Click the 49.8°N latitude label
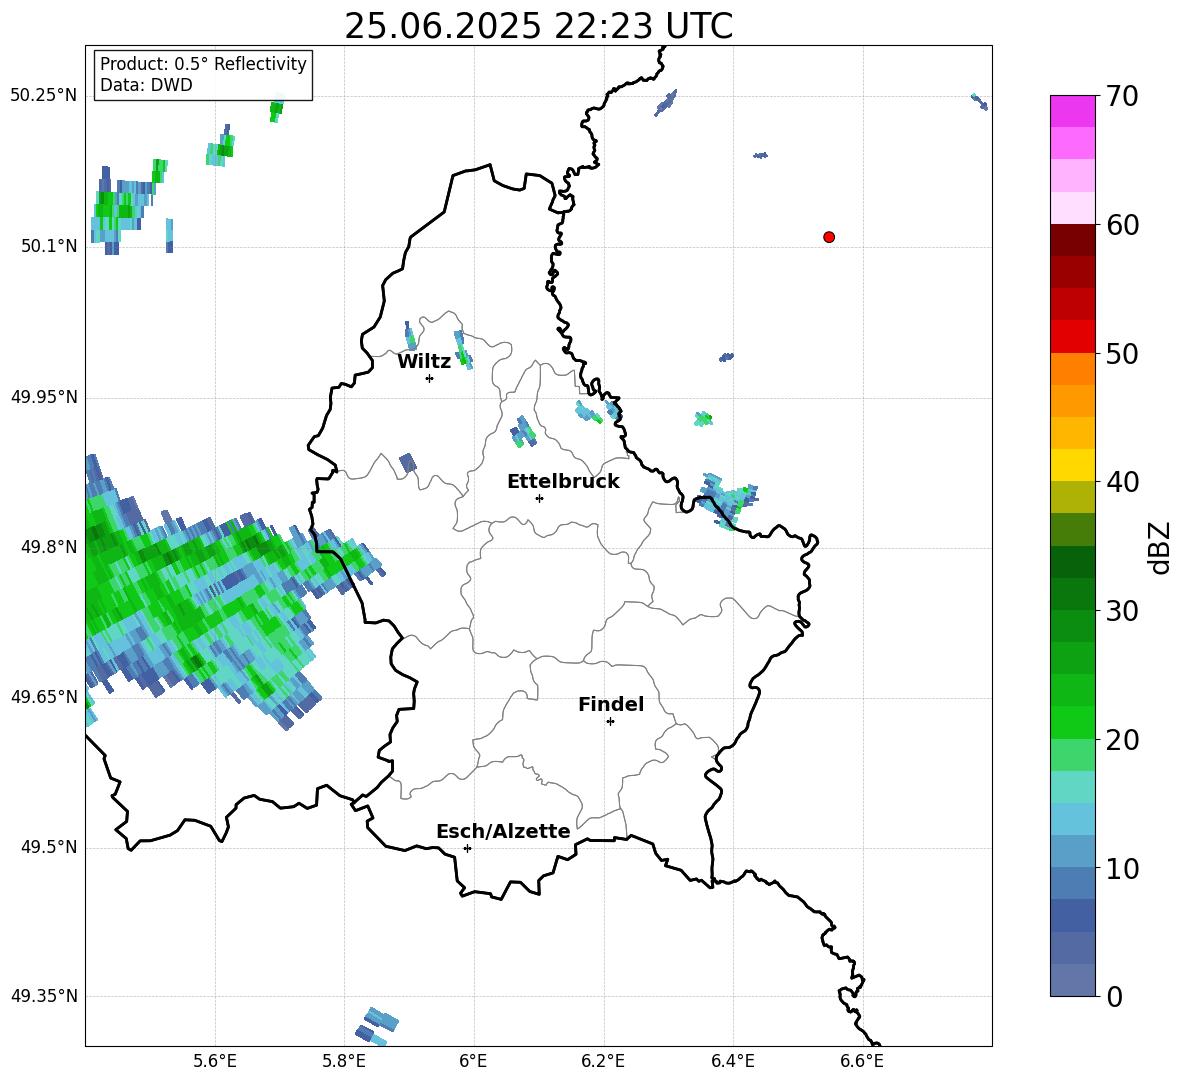The image size is (1184, 1081). pos(50,547)
